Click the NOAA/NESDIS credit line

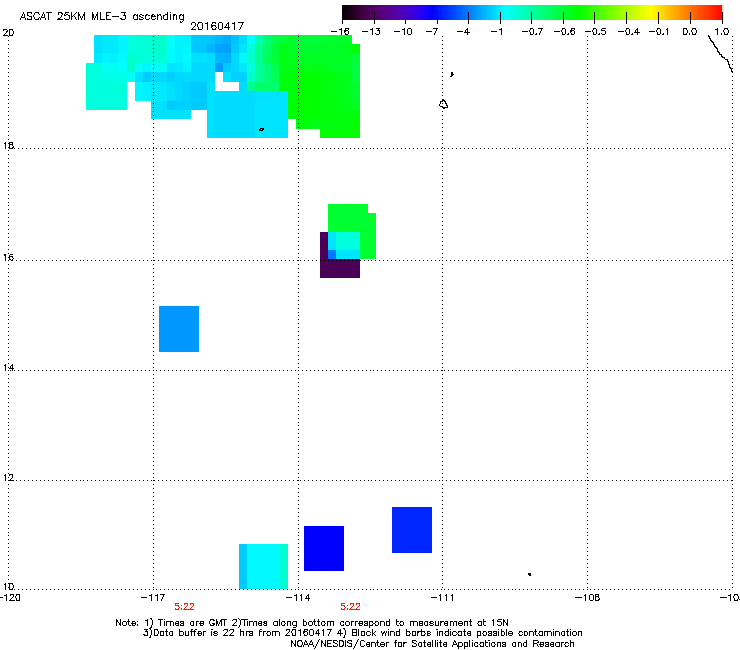(x=432, y=644)
